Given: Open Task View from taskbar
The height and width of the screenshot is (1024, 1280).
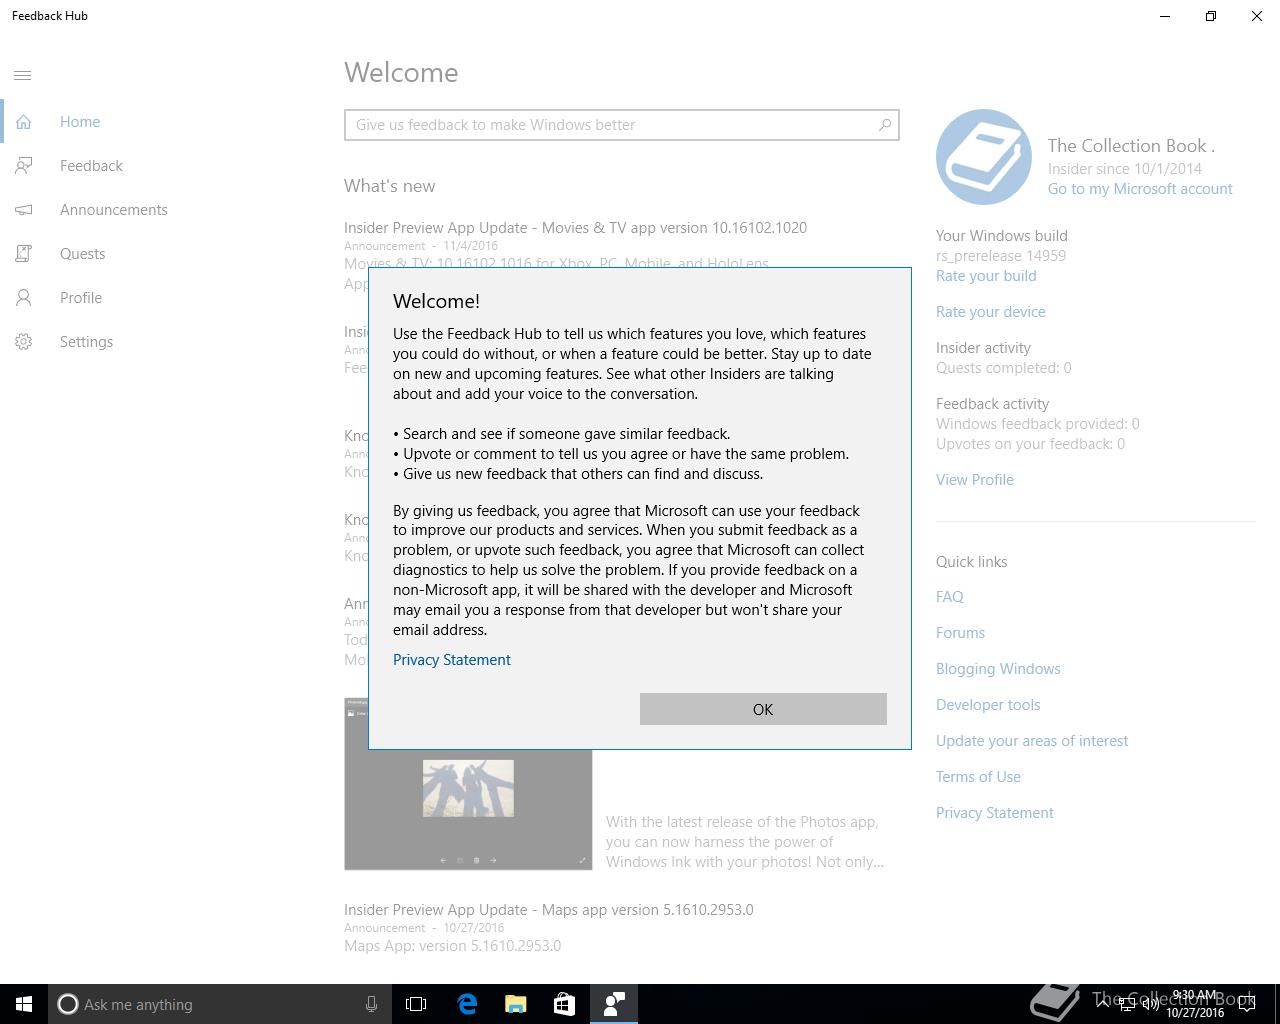Looking at the screenshot, I should click(x=416, y=1004).
